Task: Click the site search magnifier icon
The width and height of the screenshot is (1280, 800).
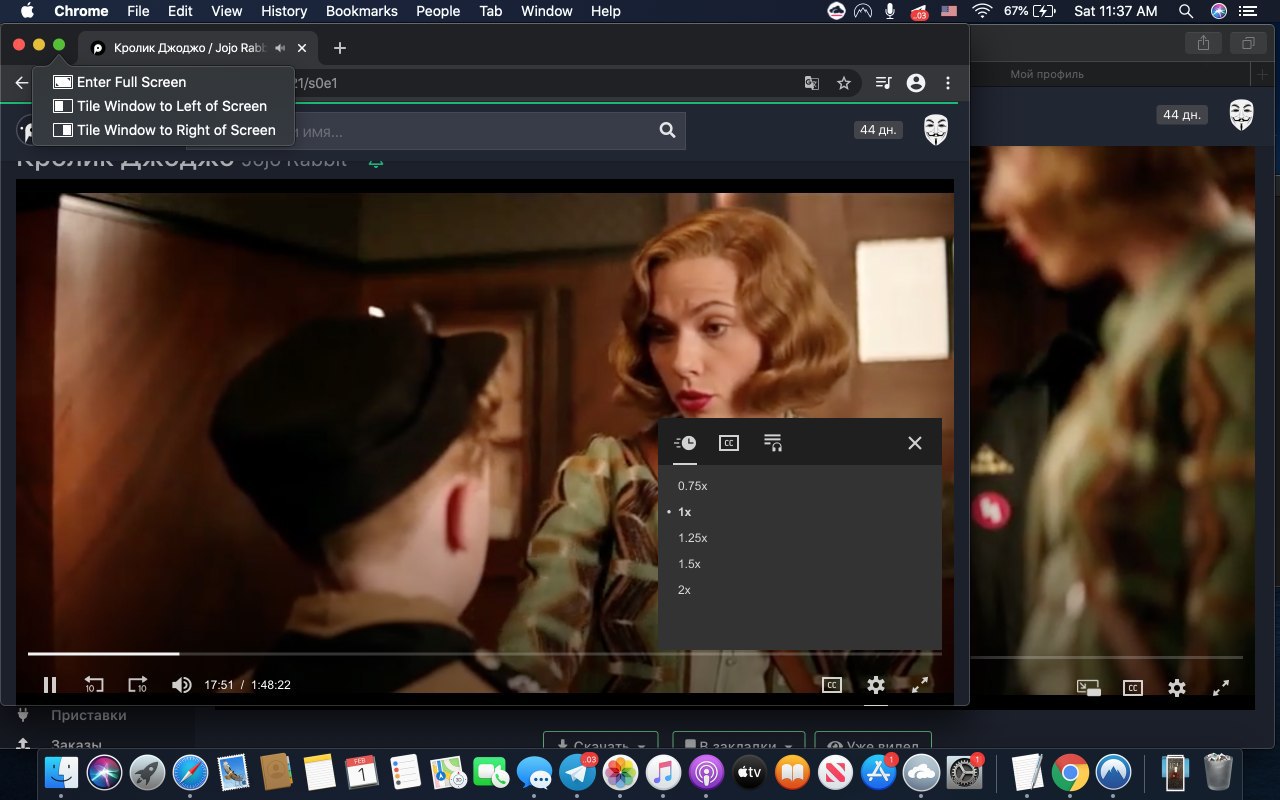Action: coord(667,130)
